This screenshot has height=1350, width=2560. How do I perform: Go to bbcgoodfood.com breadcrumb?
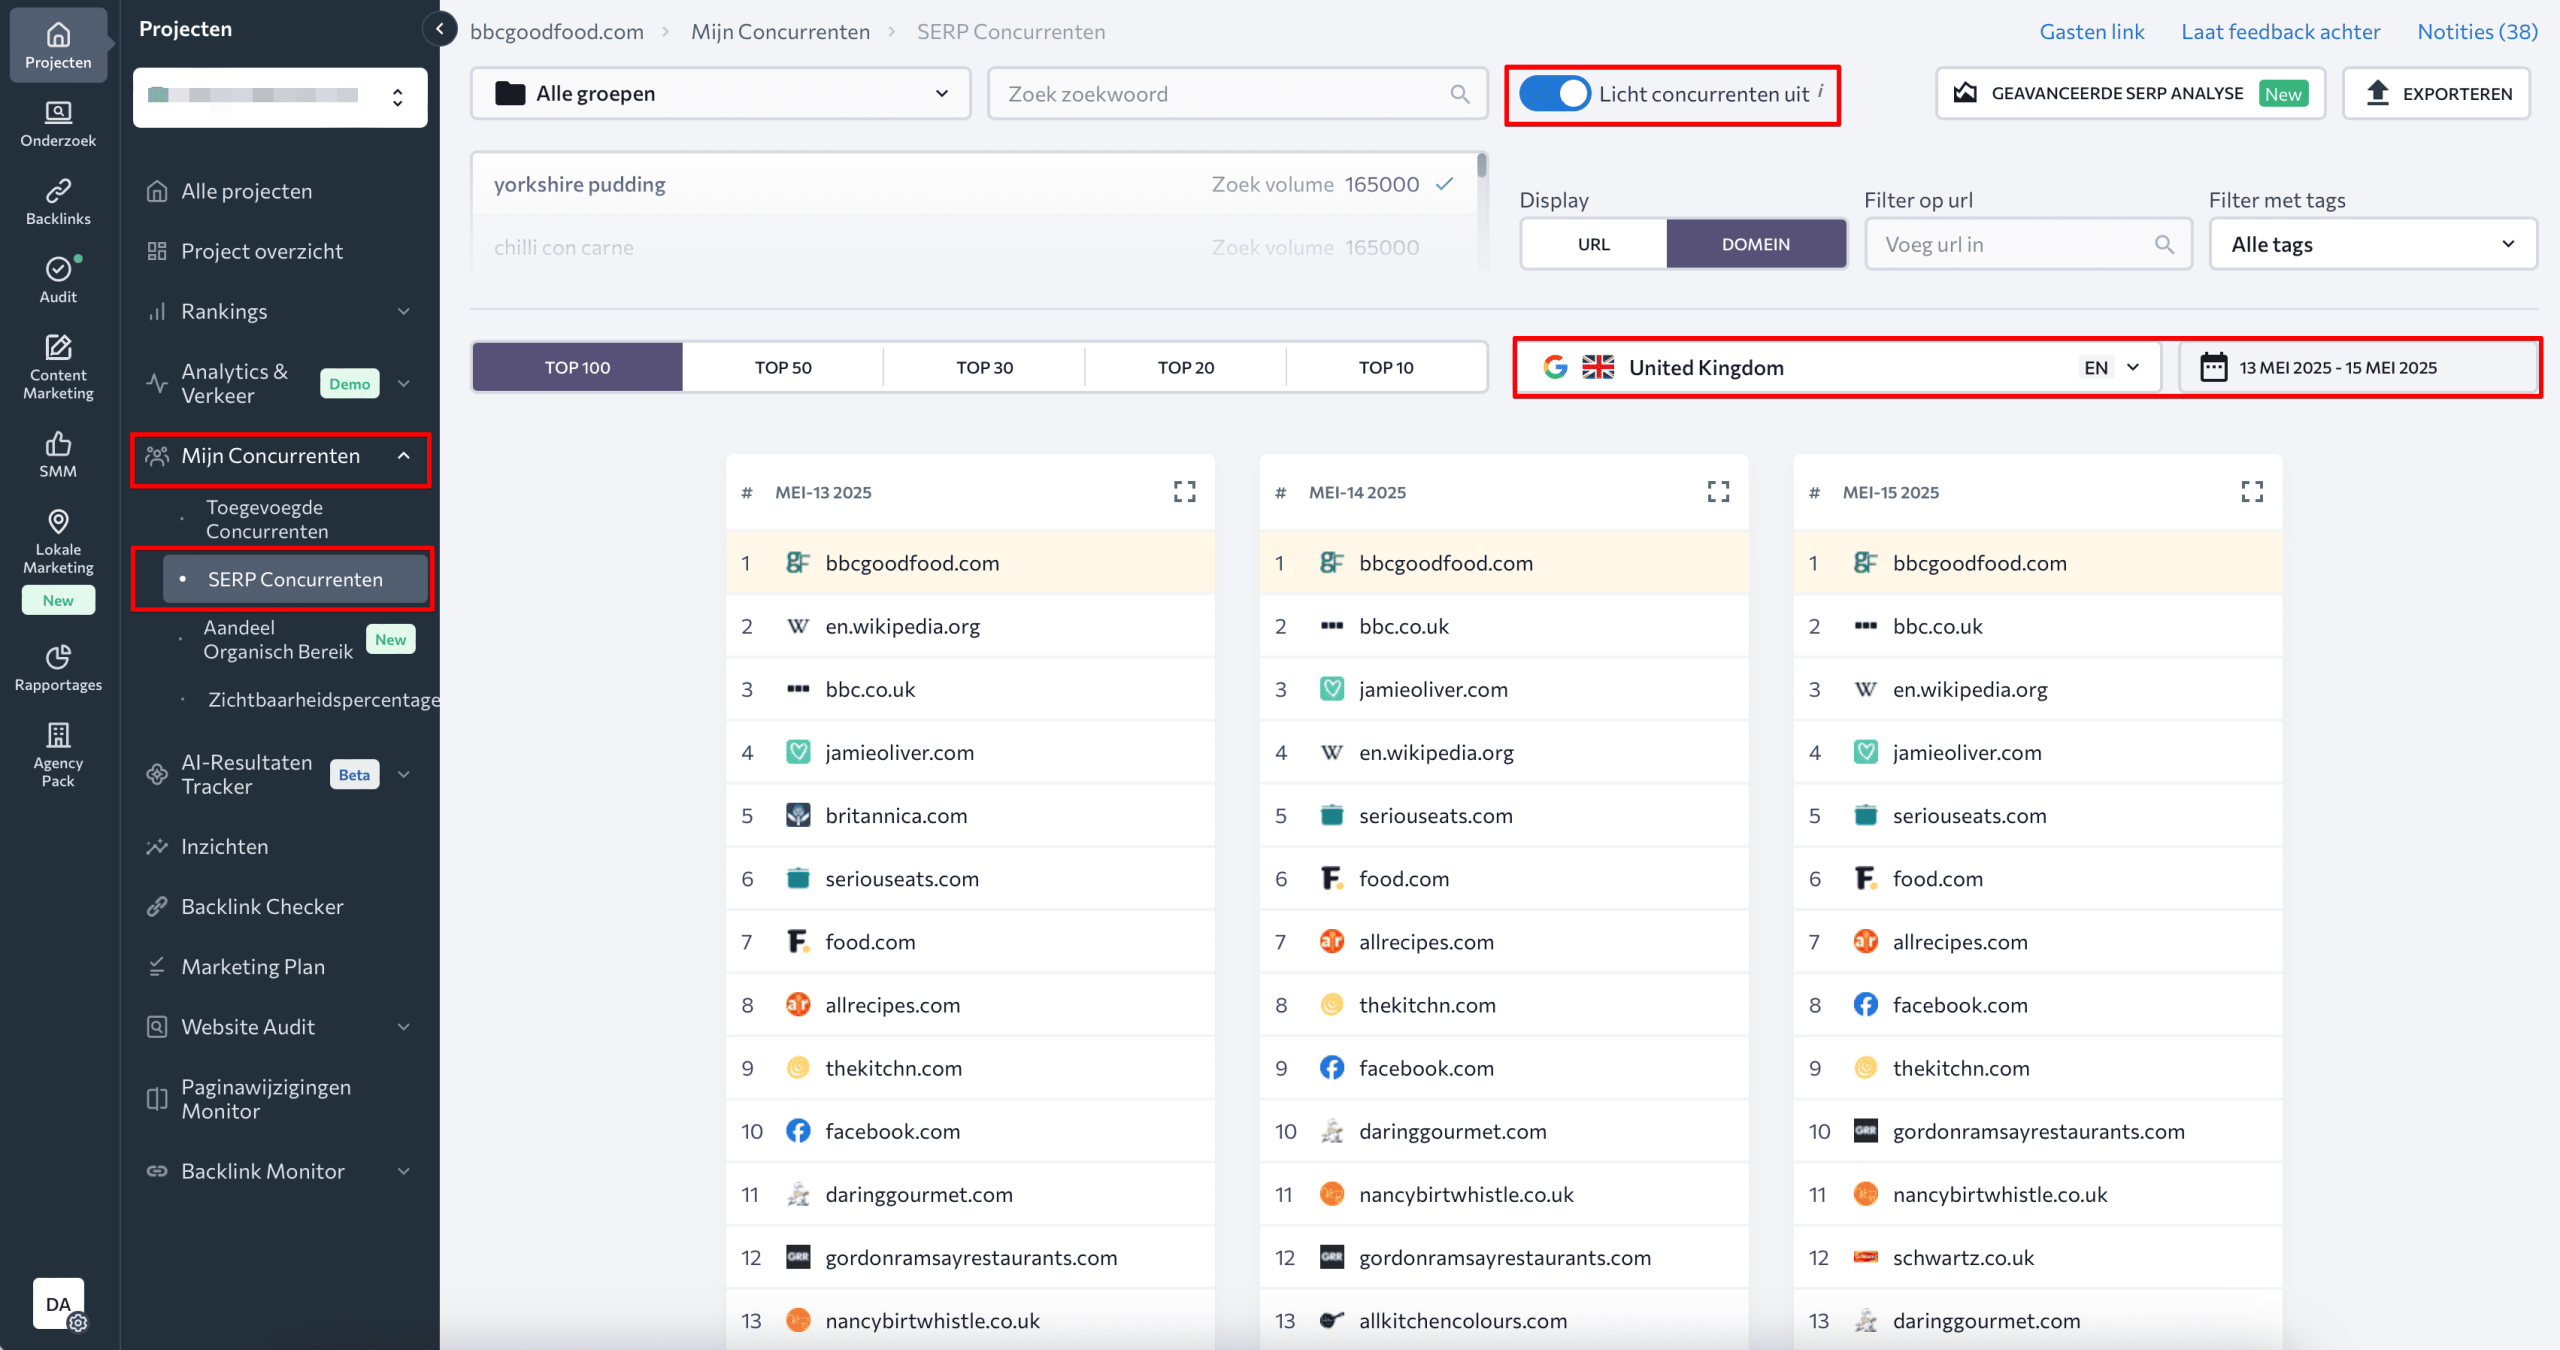point(557,31)
